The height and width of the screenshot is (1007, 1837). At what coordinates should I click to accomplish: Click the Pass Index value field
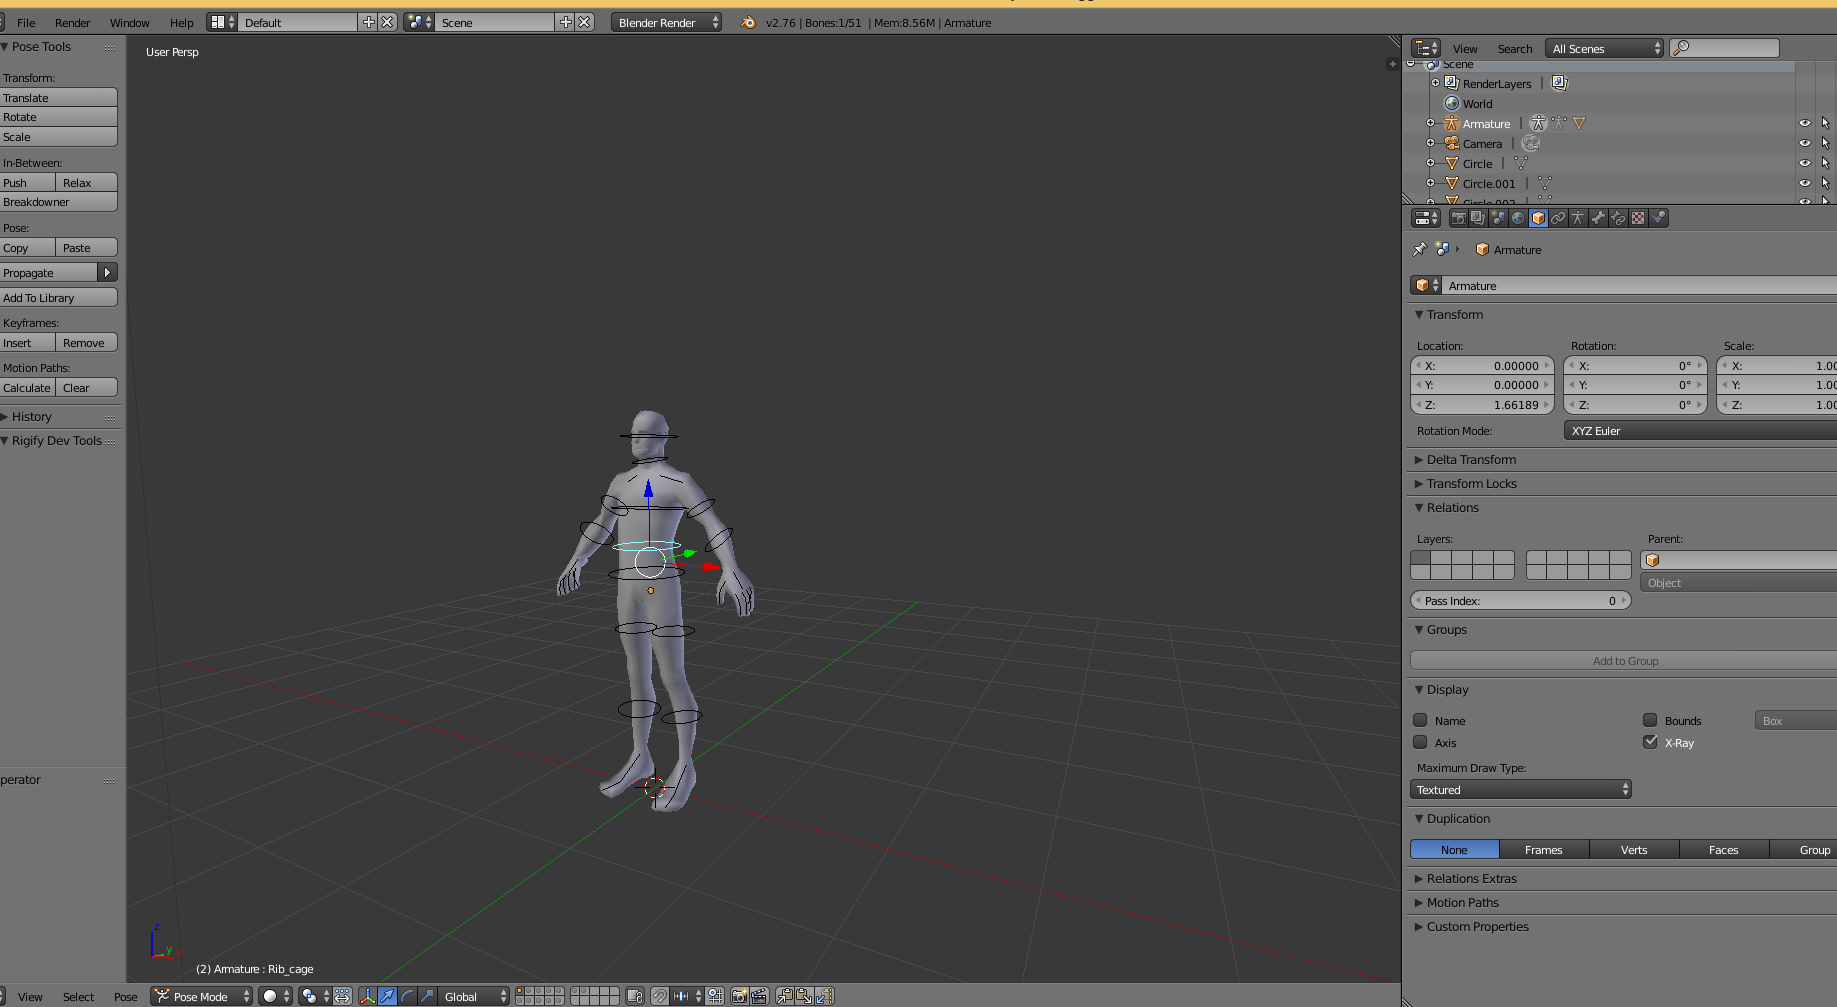point(1521,601)
